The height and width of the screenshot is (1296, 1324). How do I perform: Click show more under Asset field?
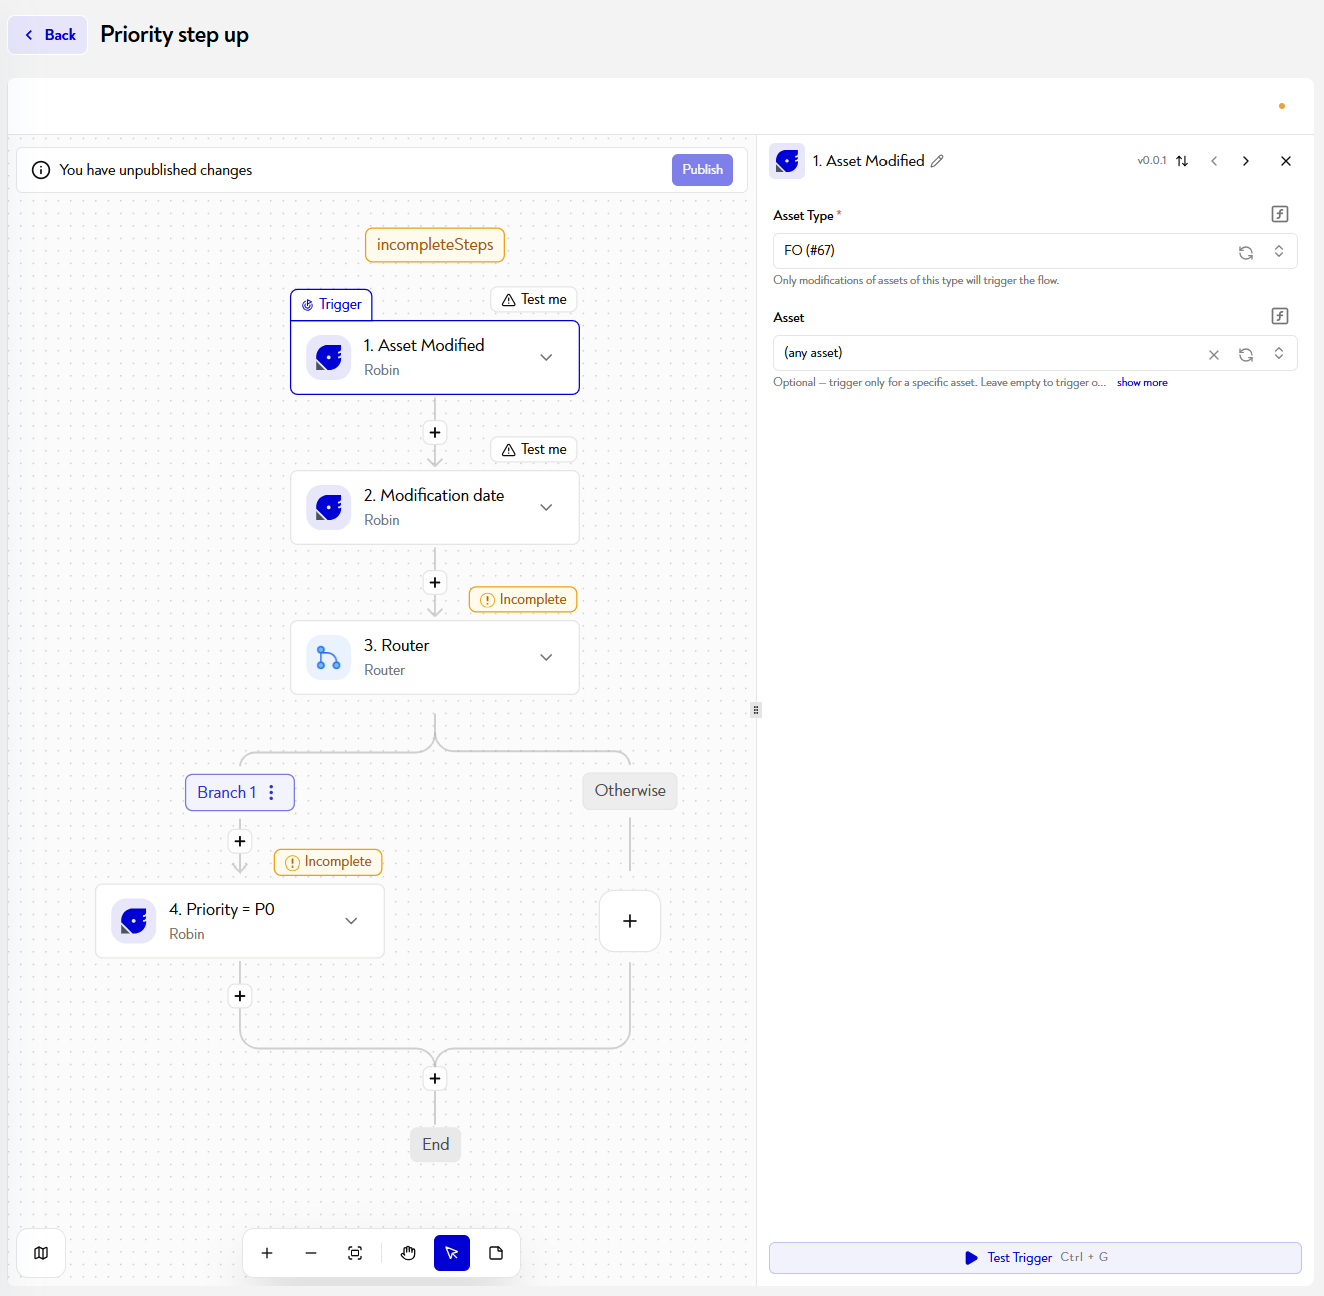(1142, 383)
